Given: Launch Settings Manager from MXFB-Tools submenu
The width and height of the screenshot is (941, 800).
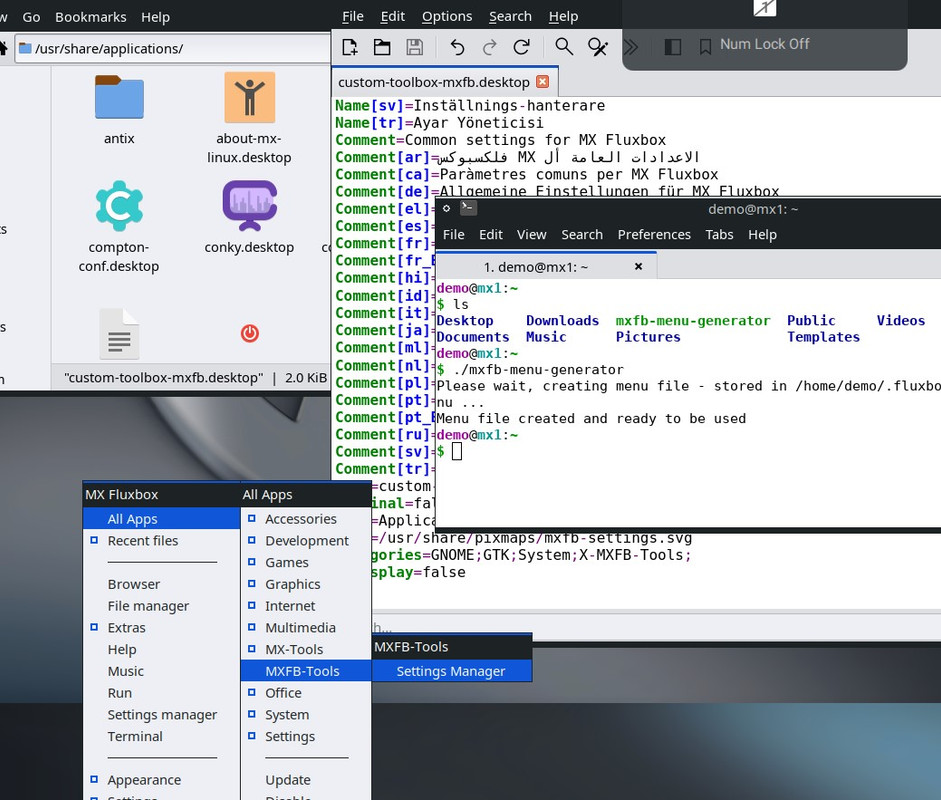Looking at the screenshot, I should [x=452, y=671].
